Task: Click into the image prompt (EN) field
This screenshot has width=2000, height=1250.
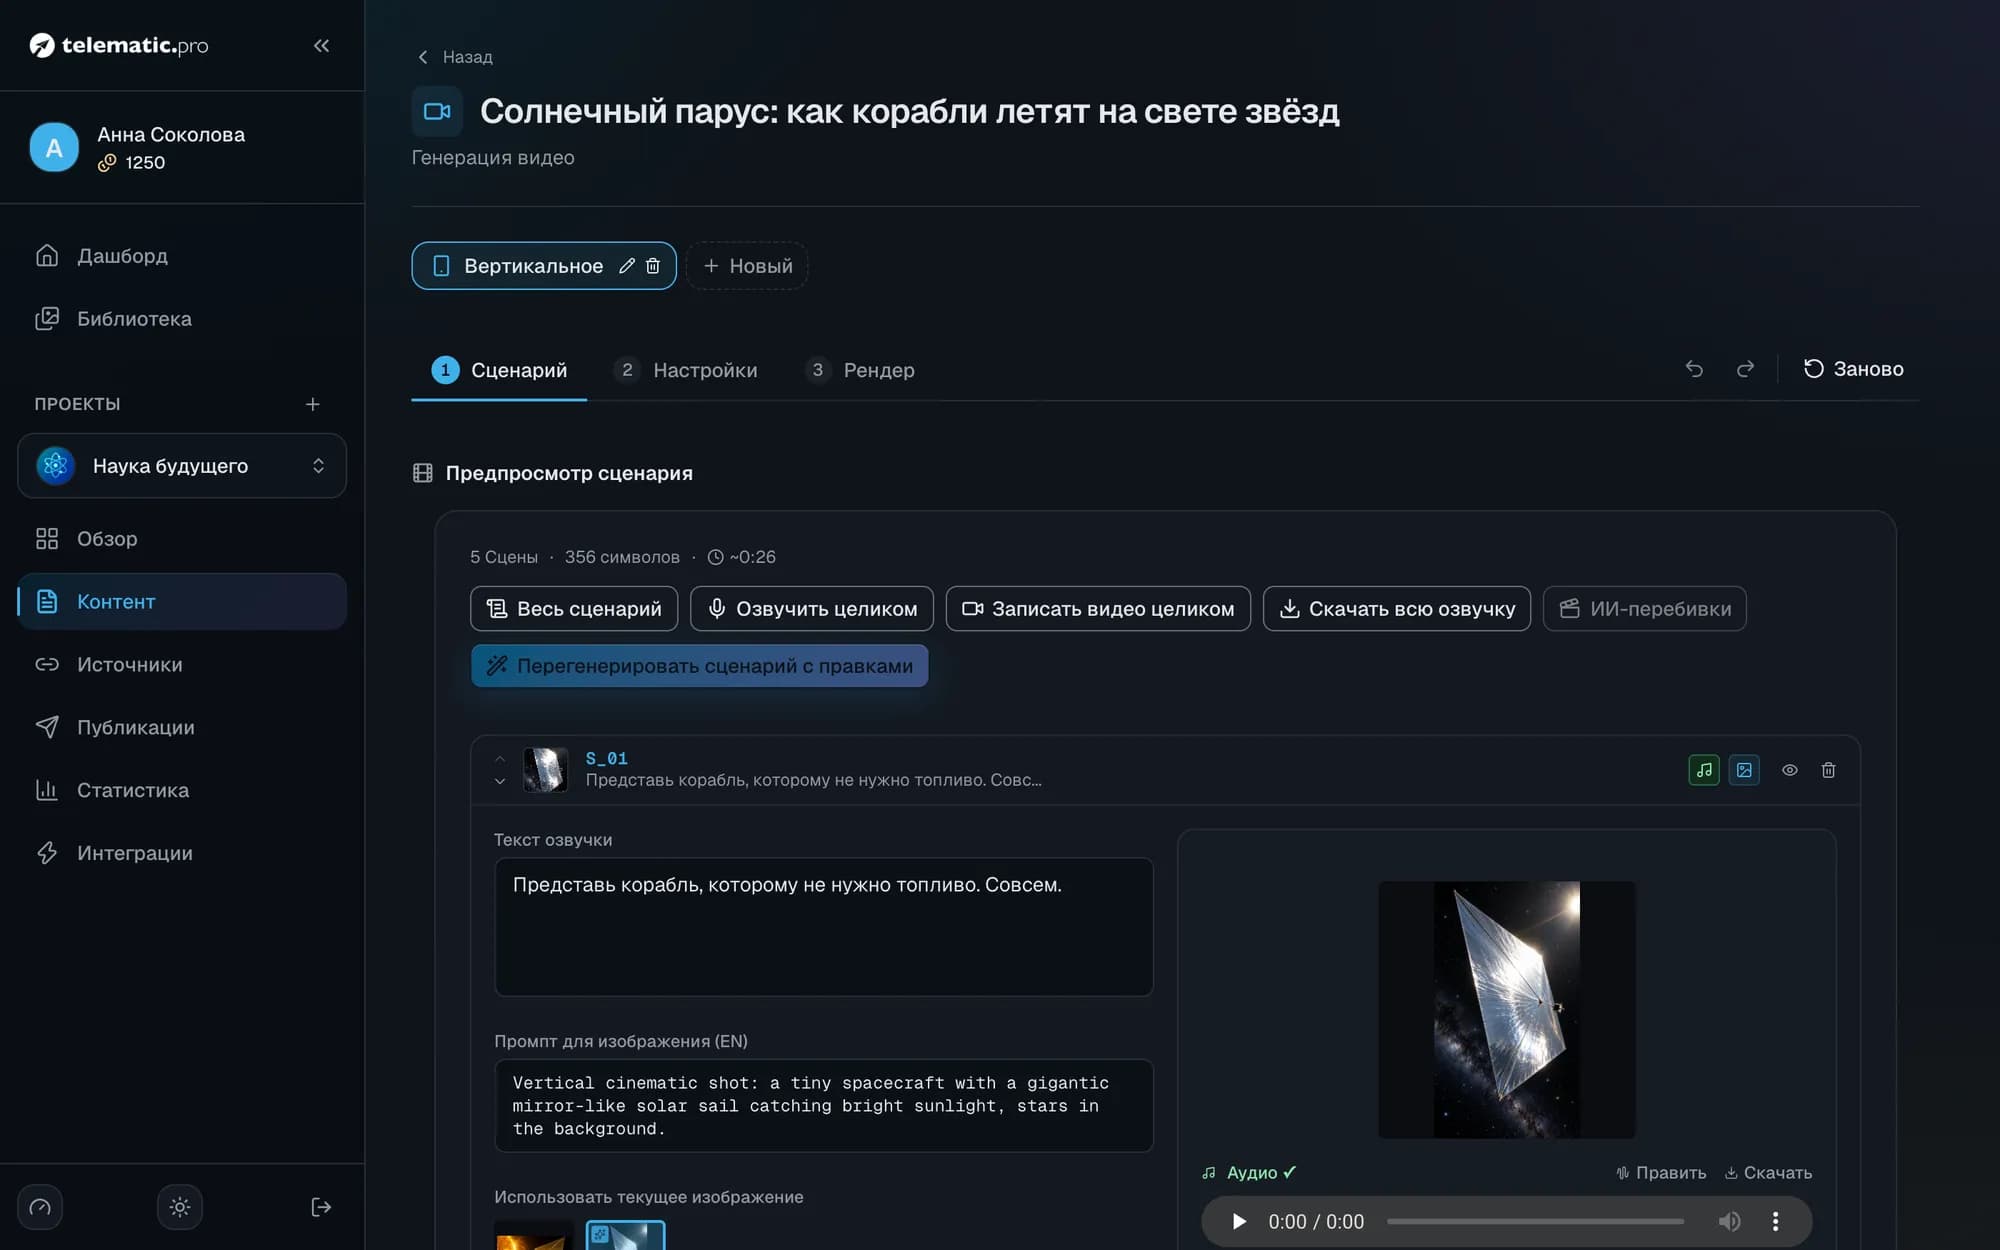Action: [824, 1106]
